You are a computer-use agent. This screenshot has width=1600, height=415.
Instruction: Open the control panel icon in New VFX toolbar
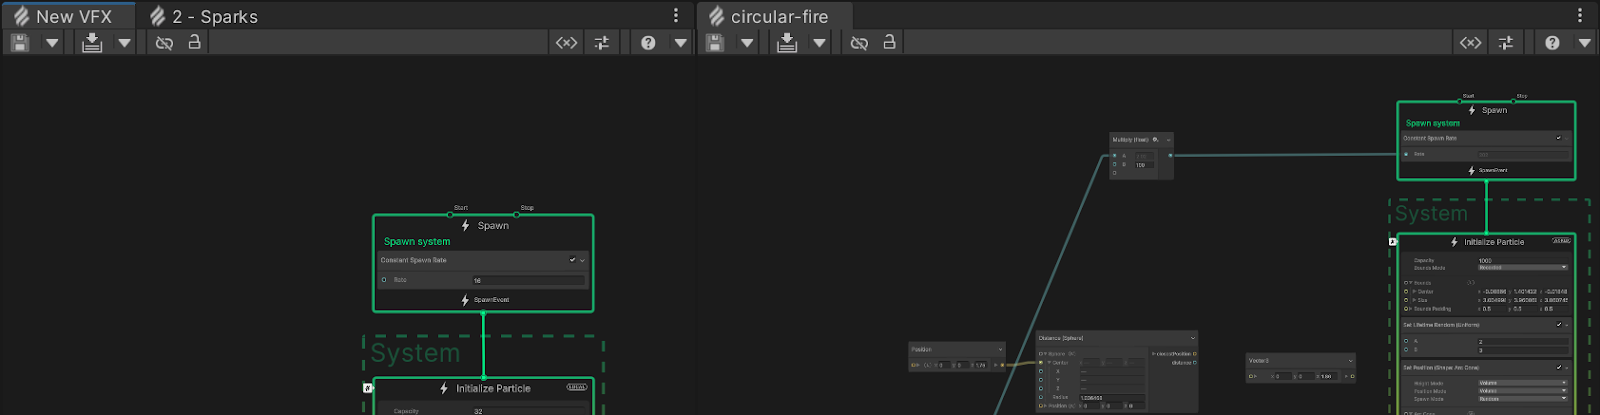click(601, 42)
